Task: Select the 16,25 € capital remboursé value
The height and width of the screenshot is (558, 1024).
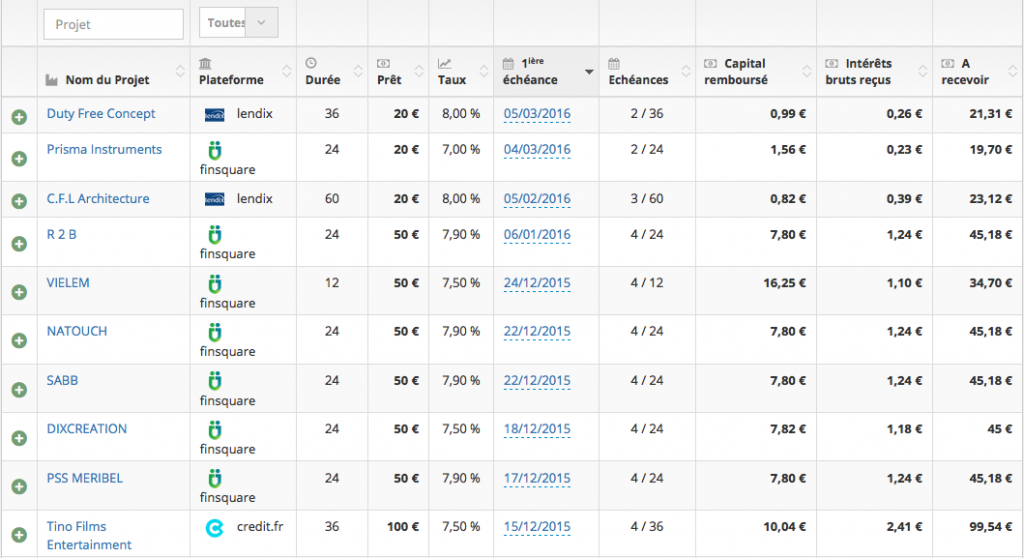Action: click(x=784, y=283)
